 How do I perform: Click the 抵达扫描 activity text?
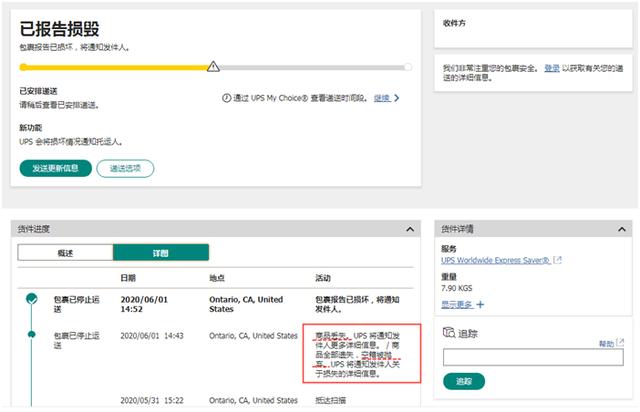tap(330, 400)
